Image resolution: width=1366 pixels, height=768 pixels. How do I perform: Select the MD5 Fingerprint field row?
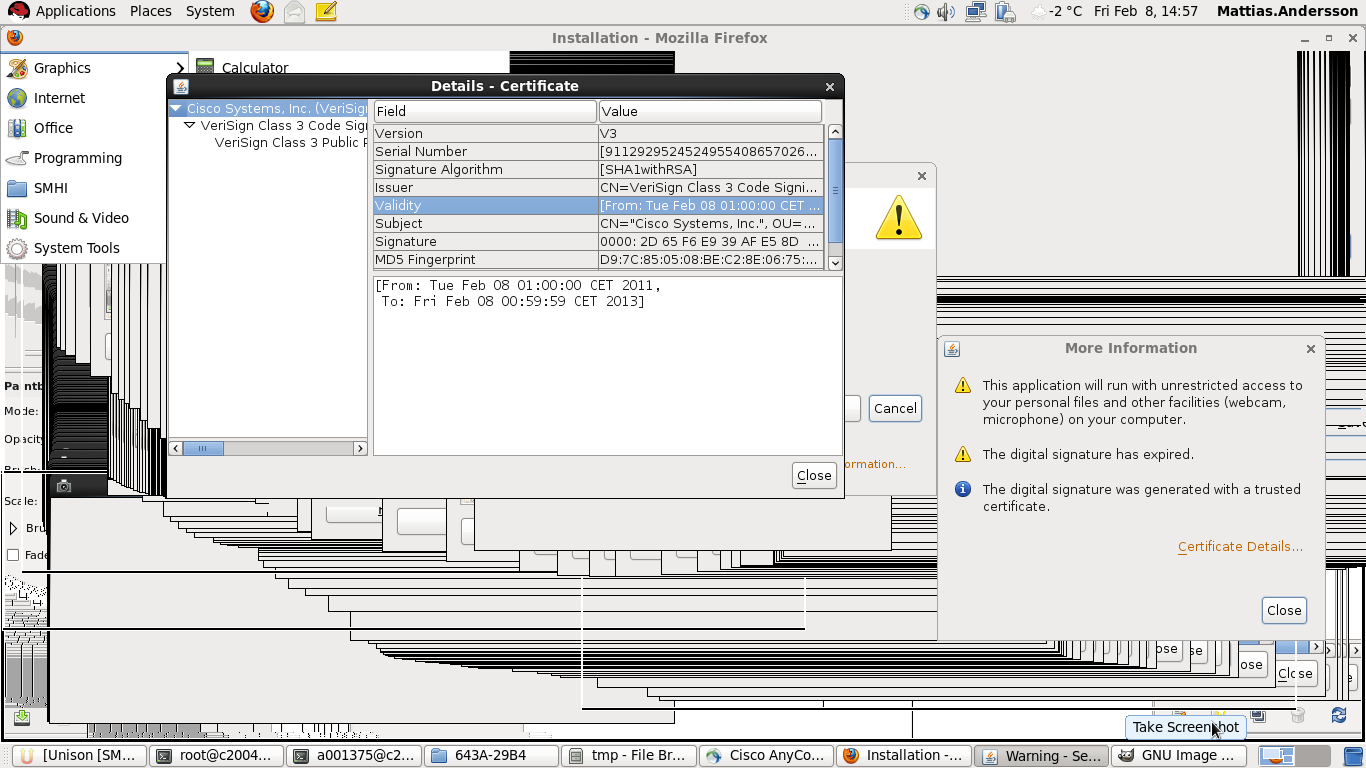[x=598, y=259]
